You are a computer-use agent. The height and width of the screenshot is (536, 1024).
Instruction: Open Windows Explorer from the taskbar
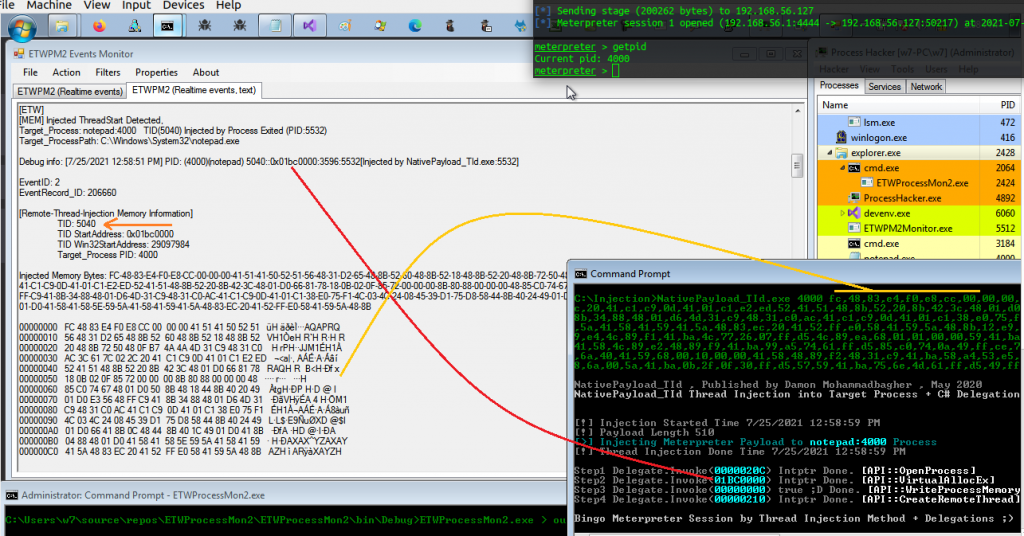click(62, 26)
